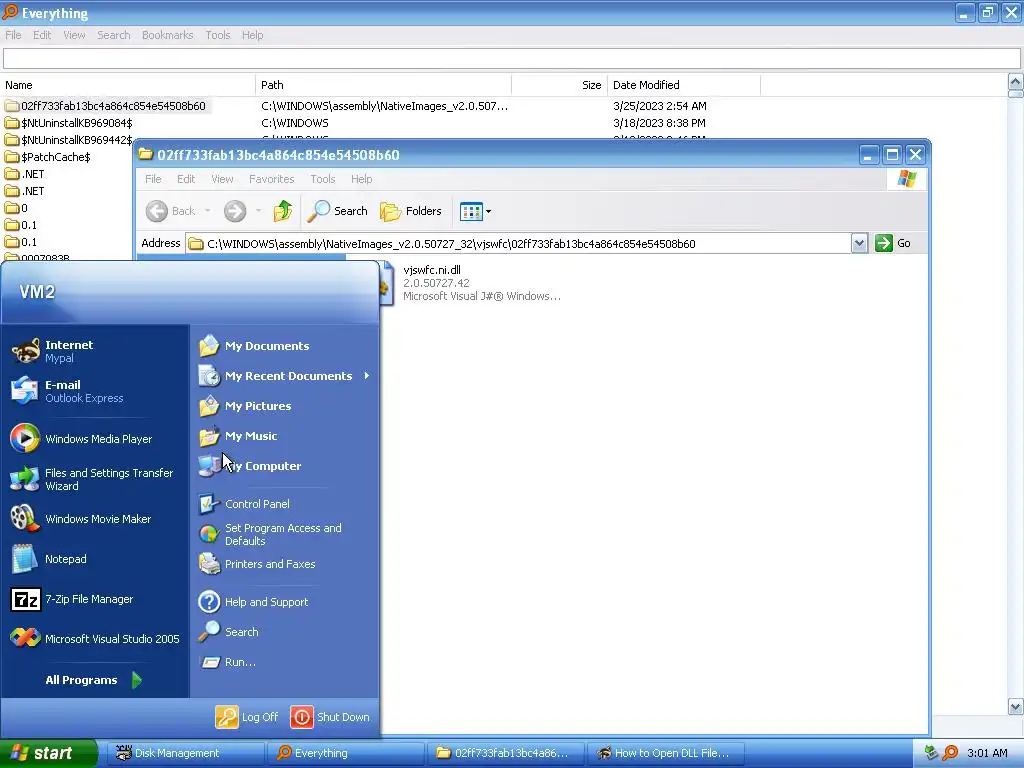Click the Up folder icon in Explorer toolbar
This screenshot has height=768, width=1024.
point(283,211)
